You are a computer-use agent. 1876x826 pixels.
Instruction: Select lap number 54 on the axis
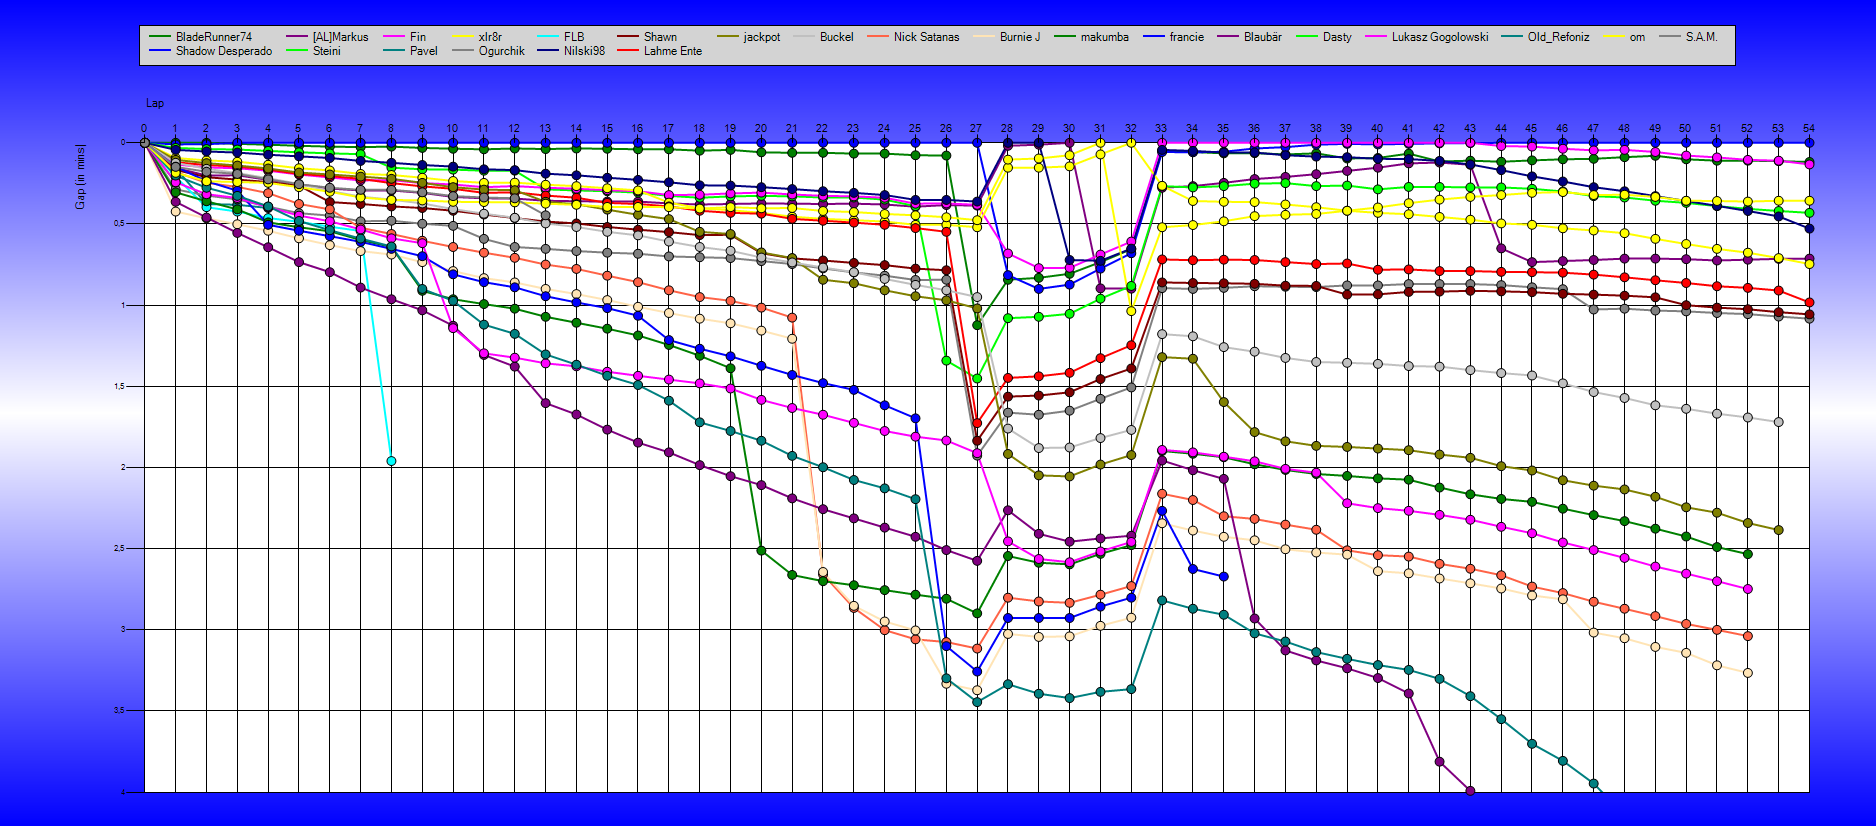pos(1809,128)
